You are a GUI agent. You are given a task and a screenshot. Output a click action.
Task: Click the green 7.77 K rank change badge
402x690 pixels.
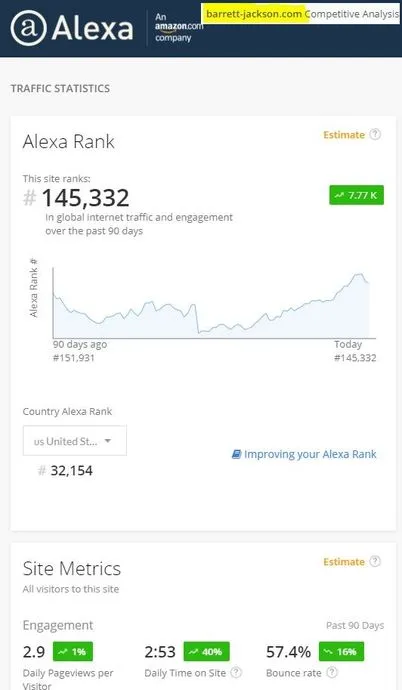pos(357,195)
